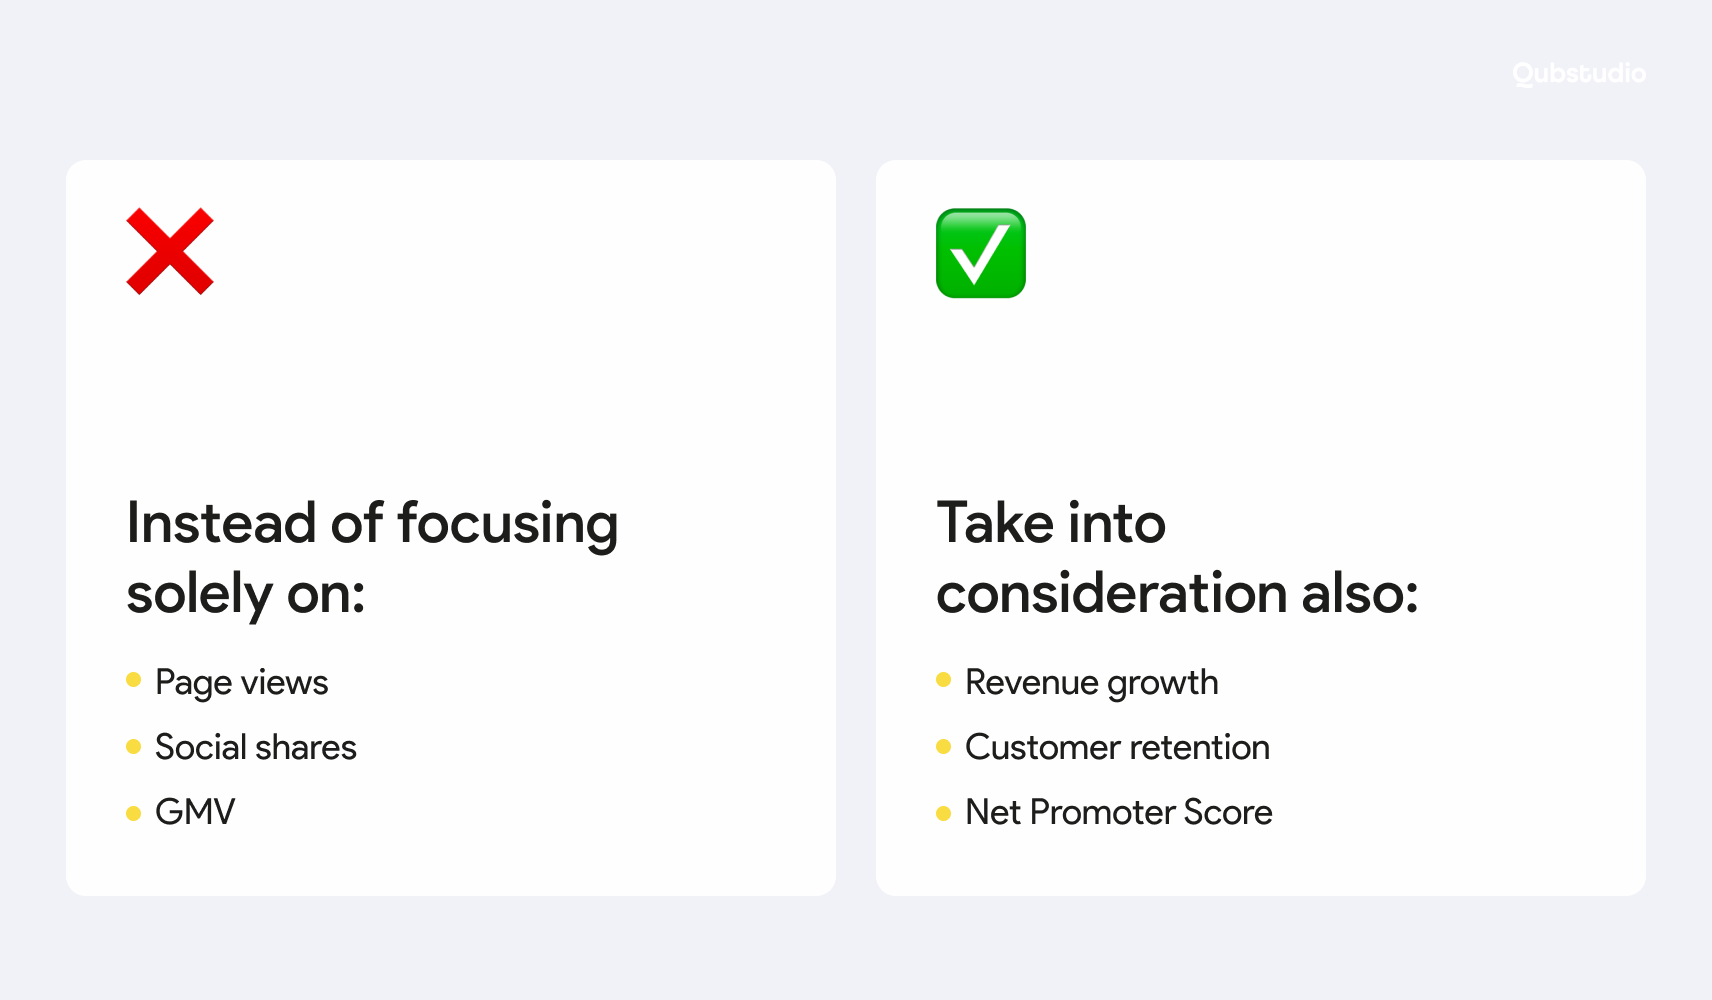Click the 'Instead of focusing' heading line
The image size is (1712, 1000).
pyautogui.click(x=372, y=524)
